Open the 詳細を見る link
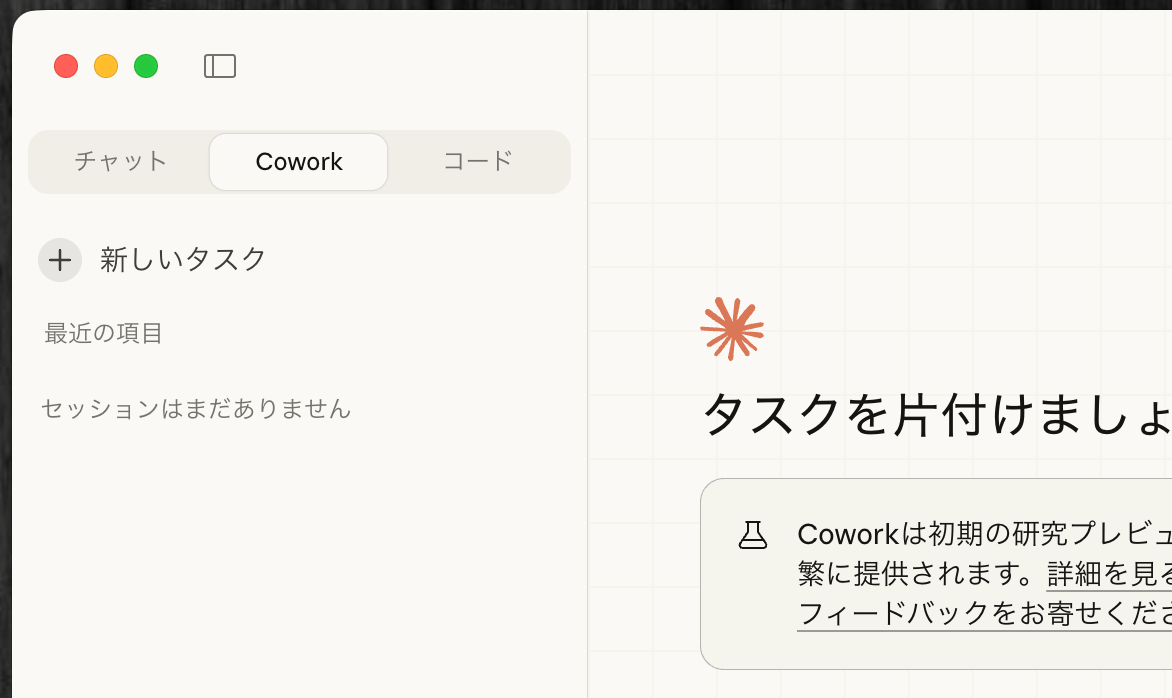The height and width of the screenshot is (698, 1172). (x=1108, y=574)
